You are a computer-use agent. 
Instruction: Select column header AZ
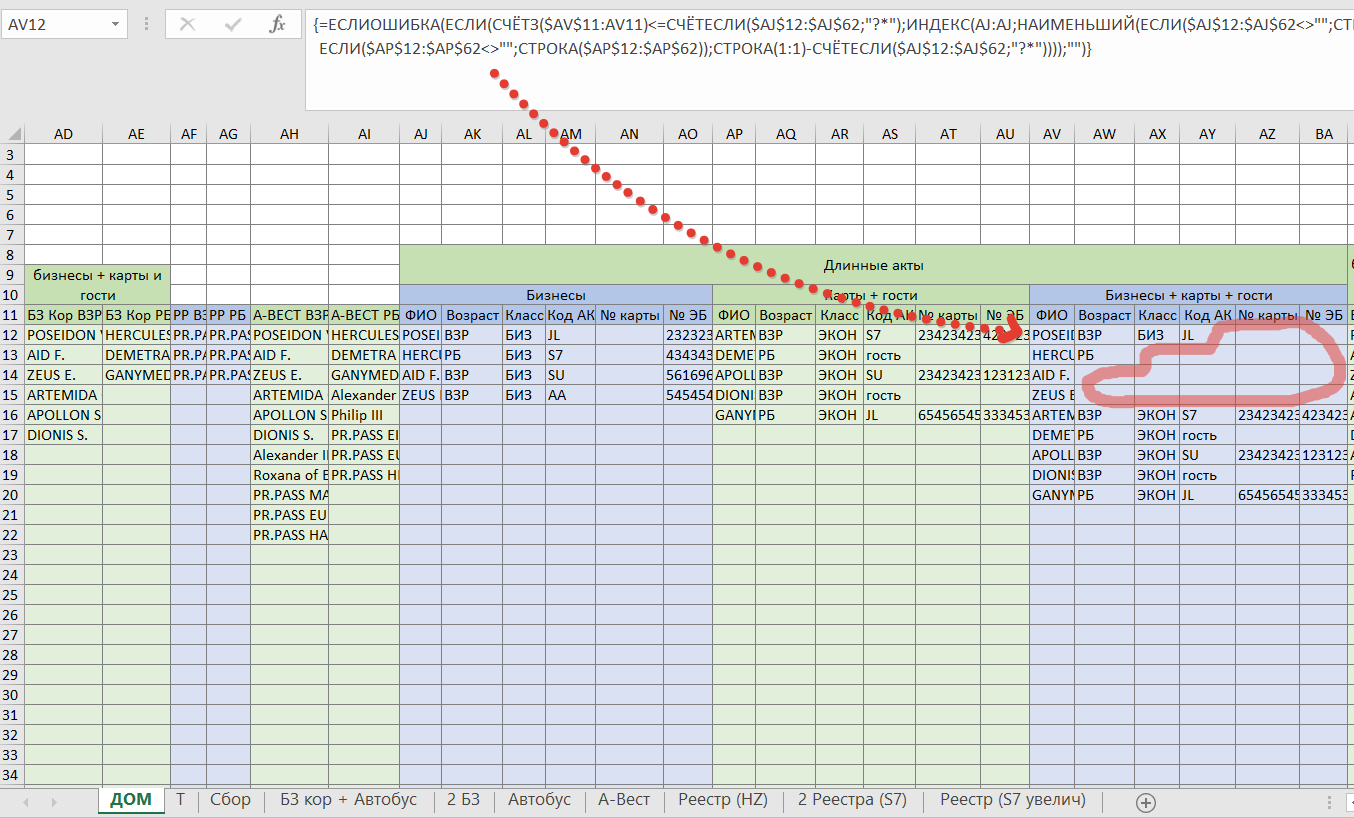tap(1267, 134)
